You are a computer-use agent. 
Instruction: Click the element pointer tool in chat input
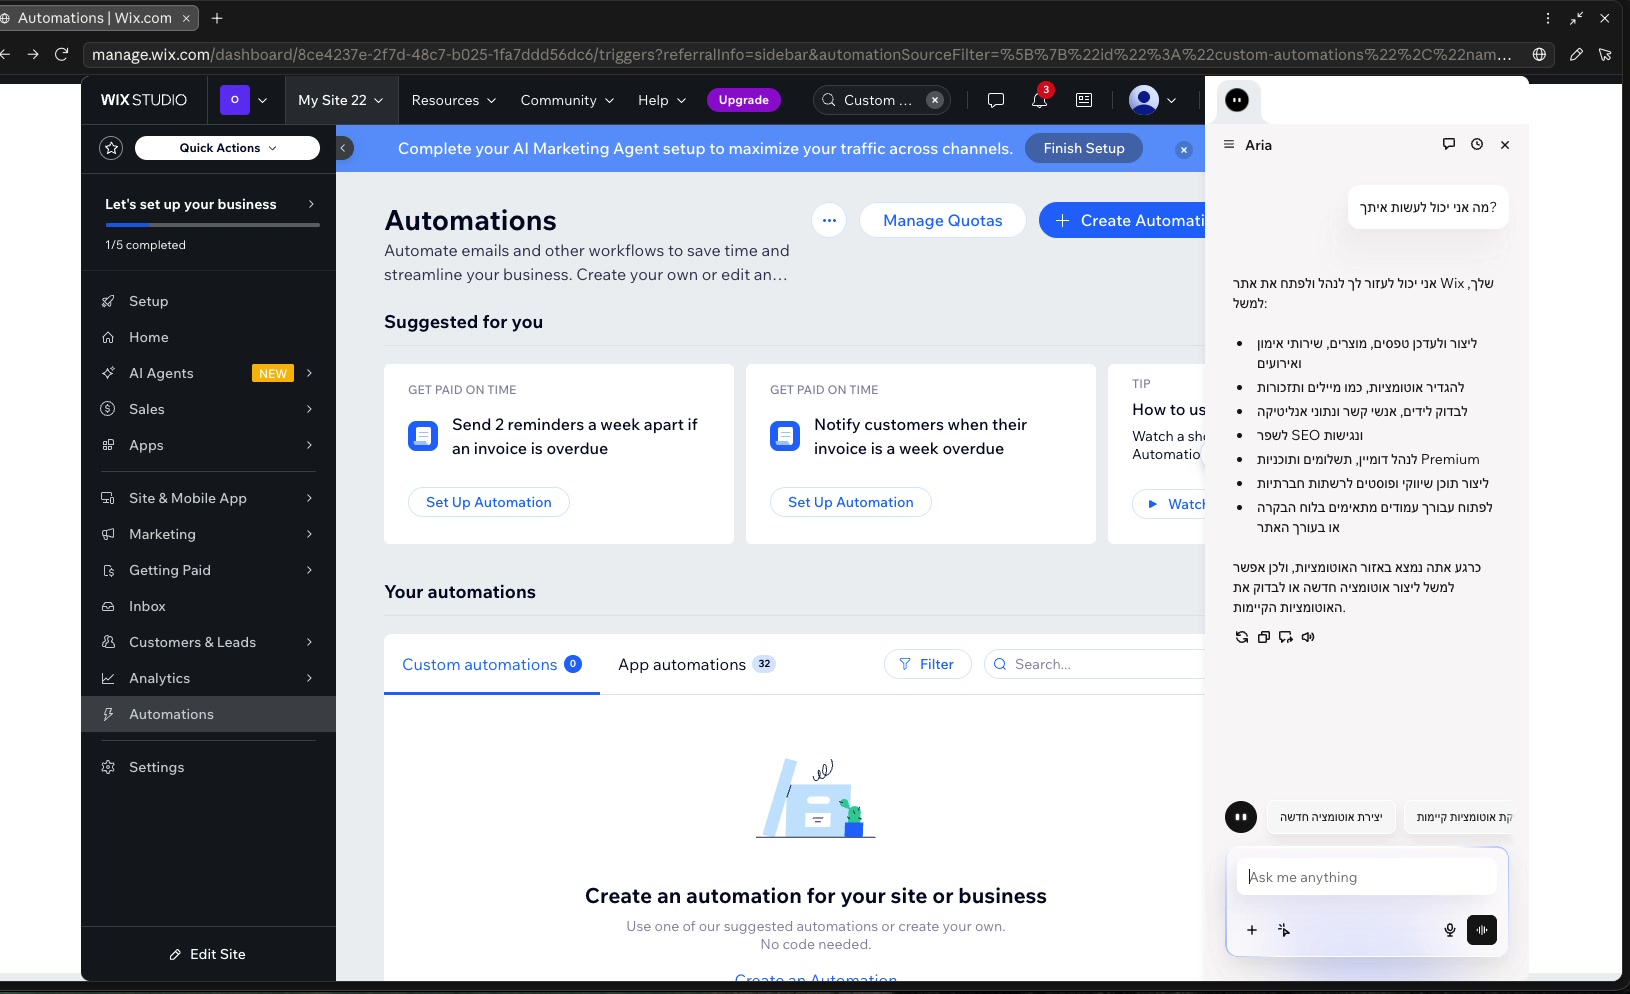click(x=1284, y=930)
